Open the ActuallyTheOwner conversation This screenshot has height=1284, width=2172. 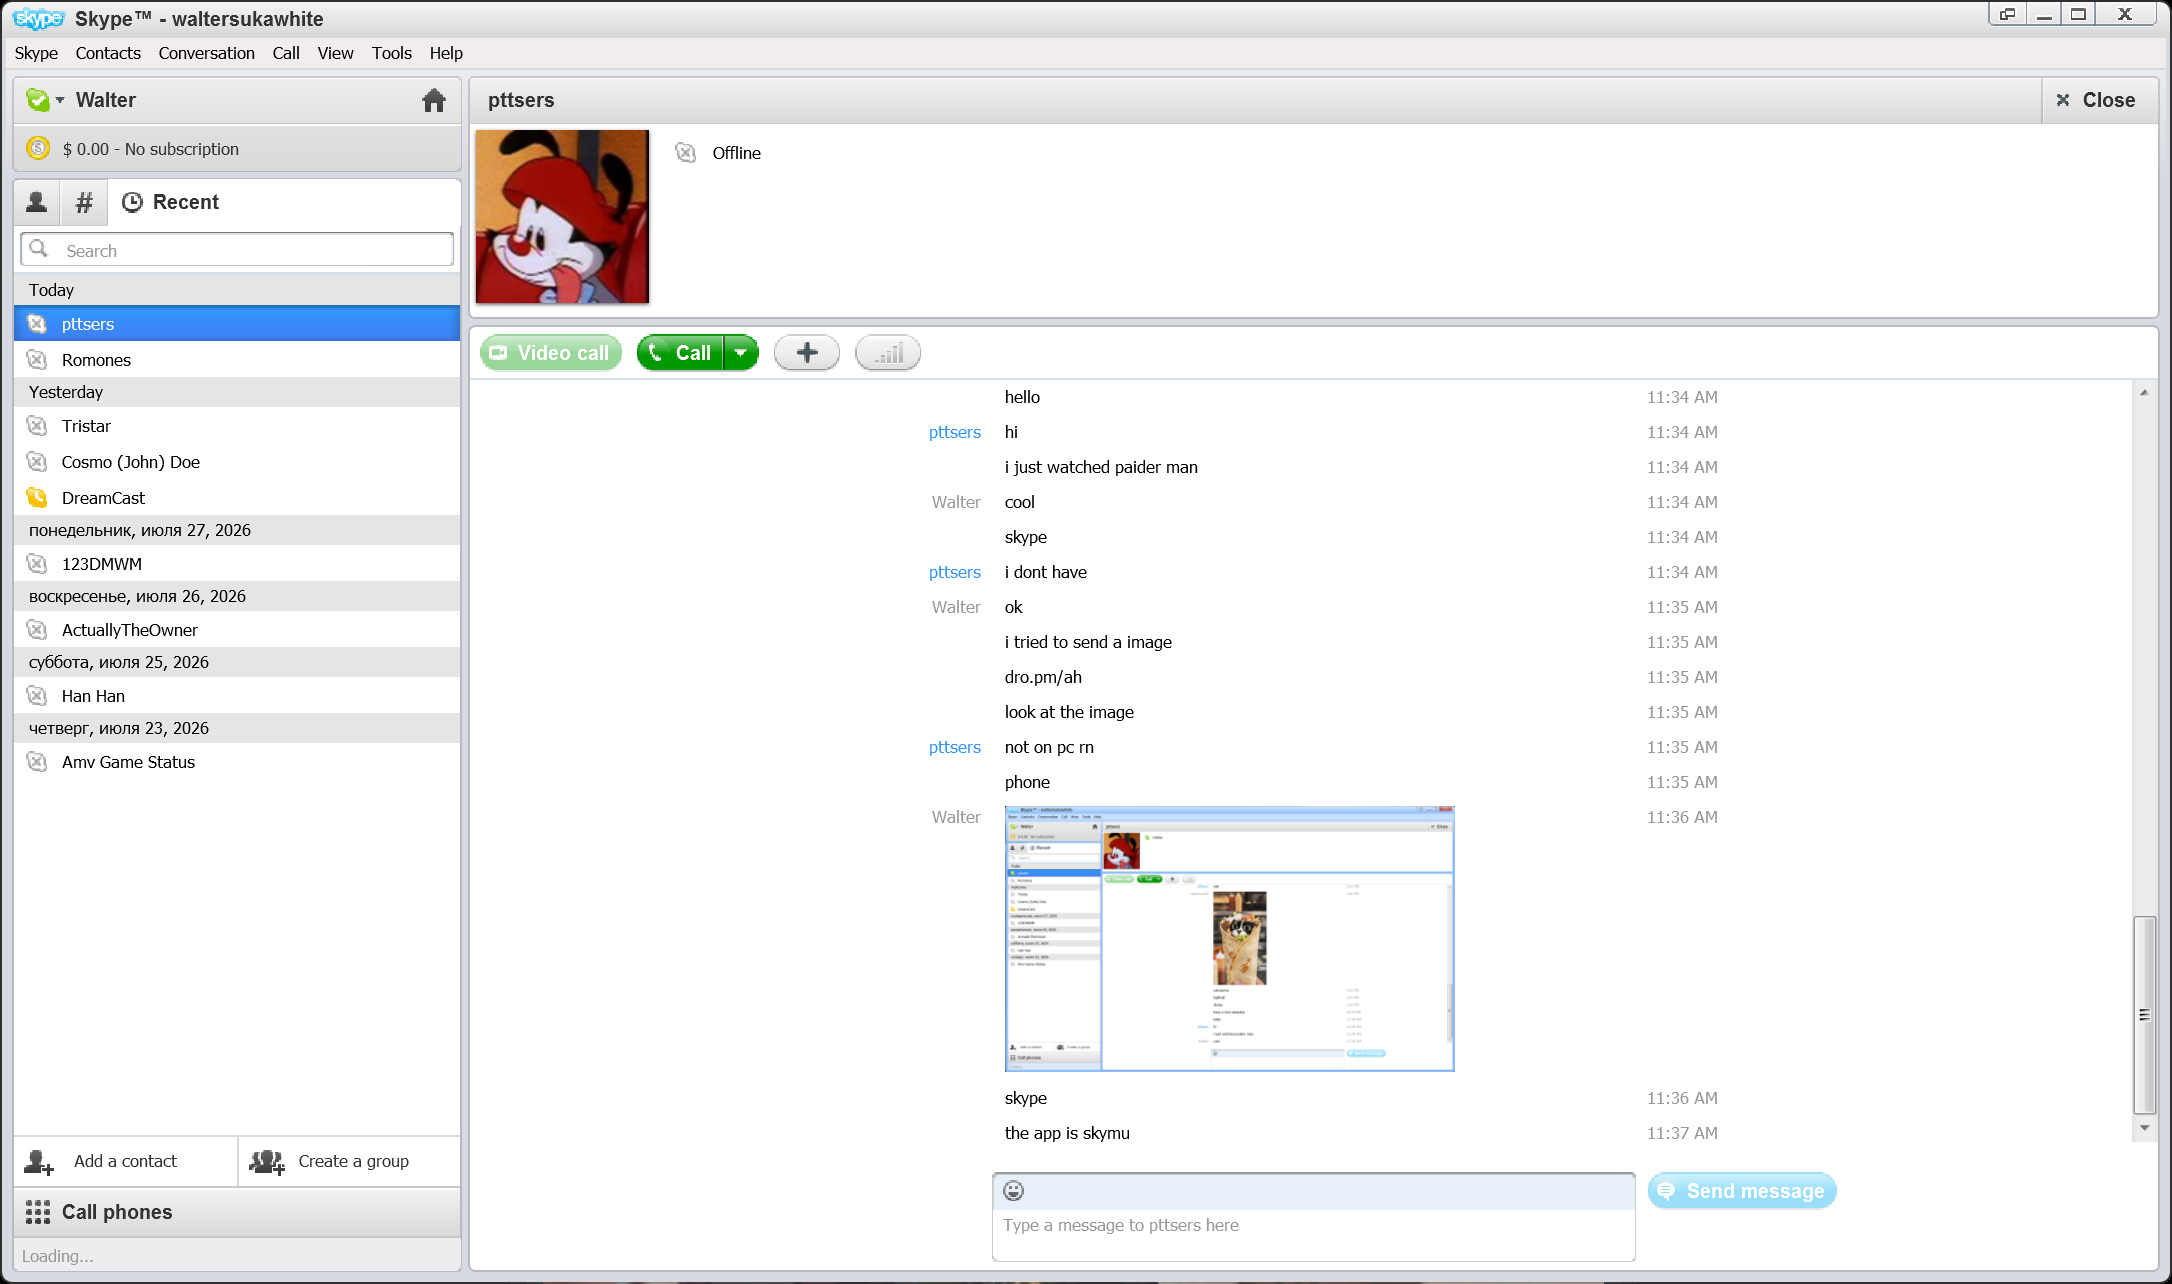(x=237, y=630)
